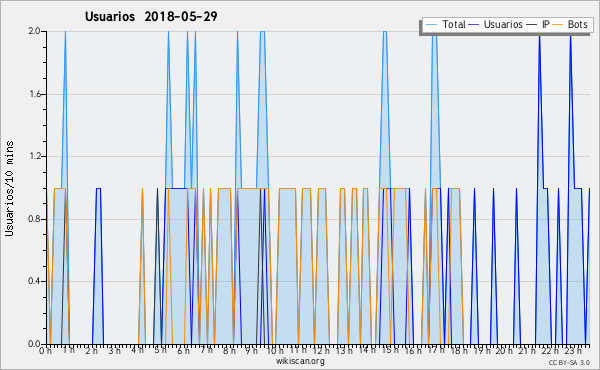Click the '0.8' y-axis value
This screenshot has width=600, height=370.
(x=34, y=219)
